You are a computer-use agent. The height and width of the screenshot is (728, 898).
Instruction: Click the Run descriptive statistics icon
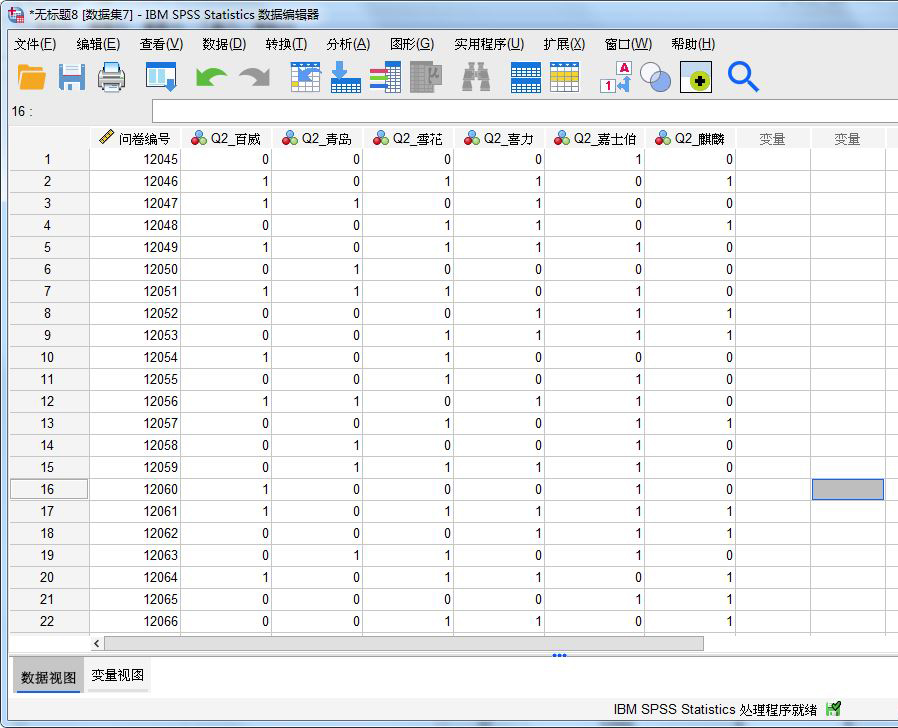click(x=426, y=77)
